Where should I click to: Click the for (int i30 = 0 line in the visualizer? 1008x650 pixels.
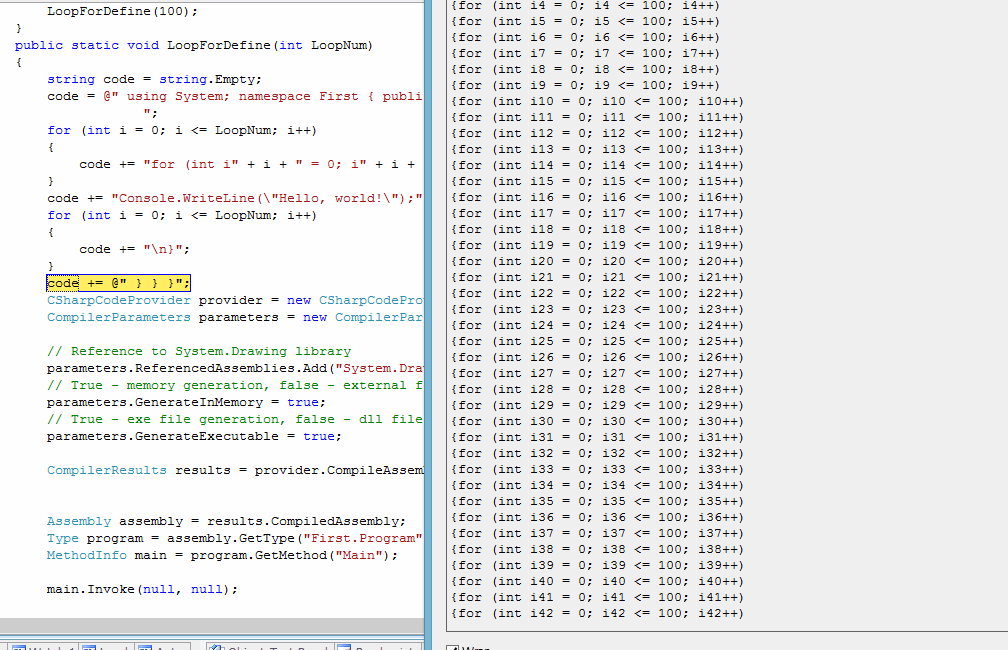597,421
